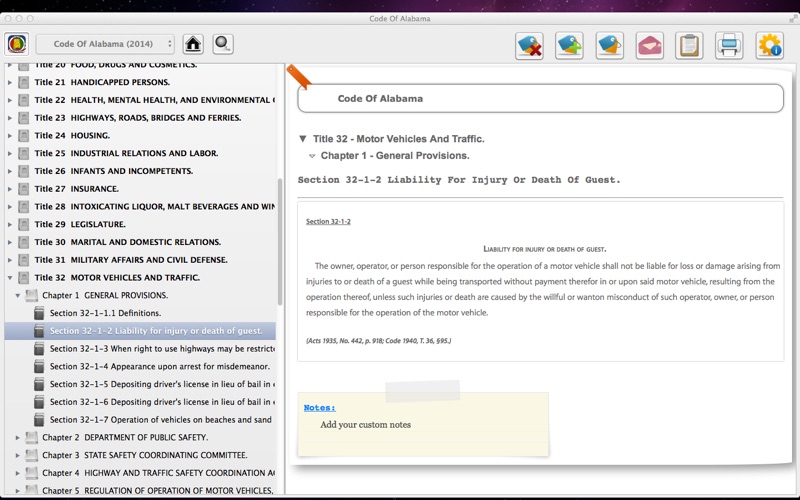Expand Chapter 3 State Safety Coordinating Committee
800x500 pixels.
pos(18,455)
